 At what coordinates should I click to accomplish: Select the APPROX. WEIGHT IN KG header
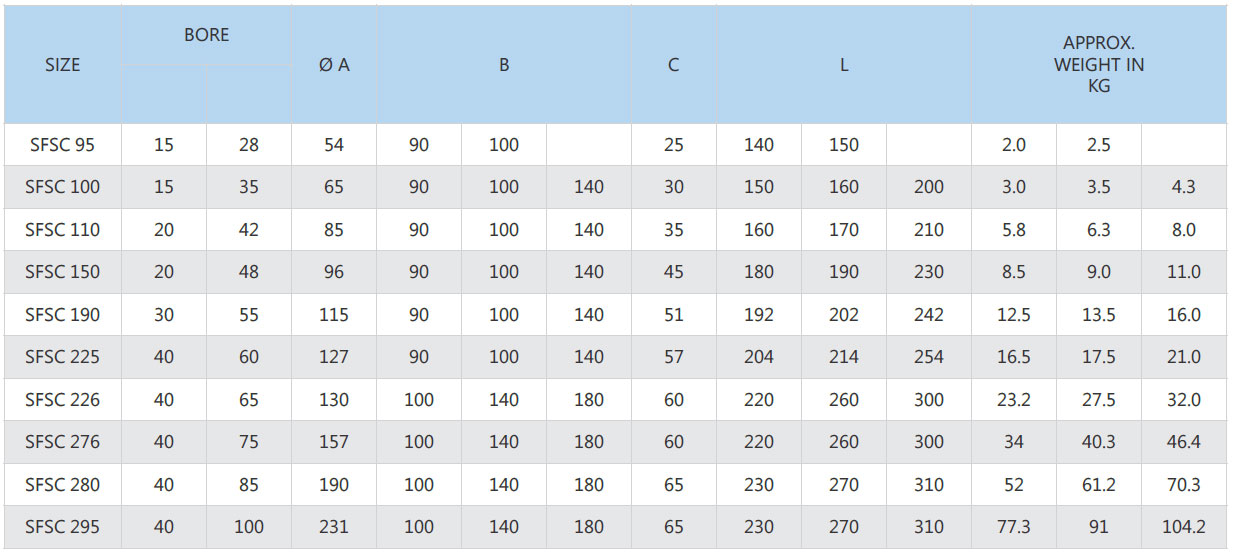[1099, 65]
